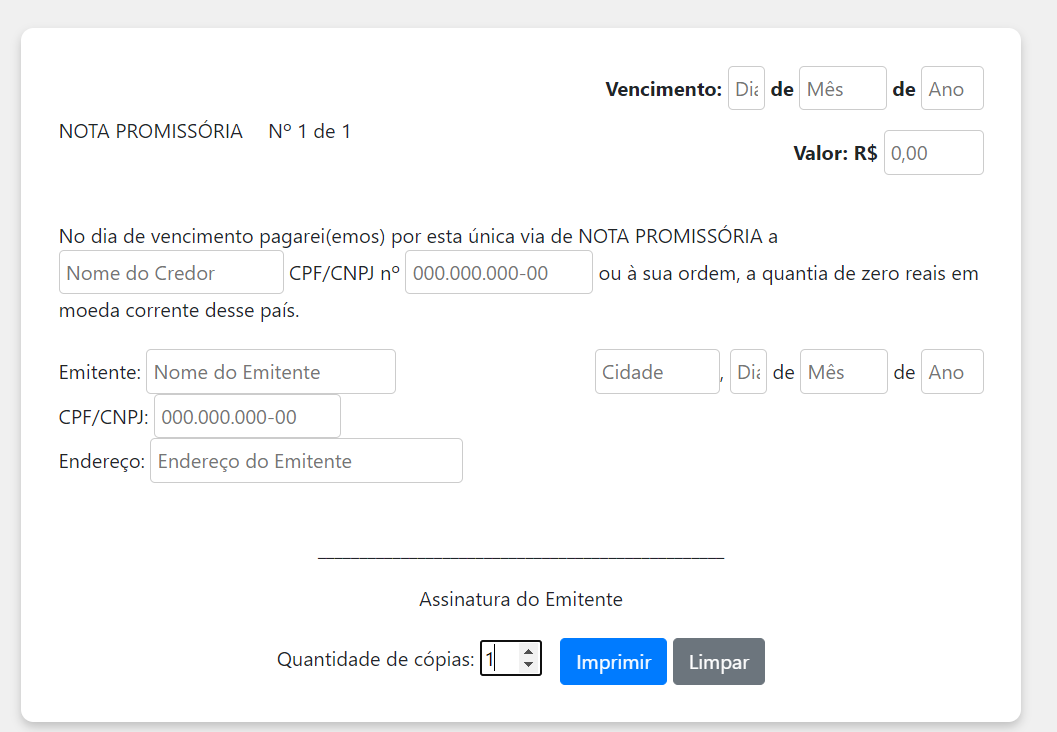Select the Nome do Emitente field
1057x732 pixels.
tap(271, 371)
